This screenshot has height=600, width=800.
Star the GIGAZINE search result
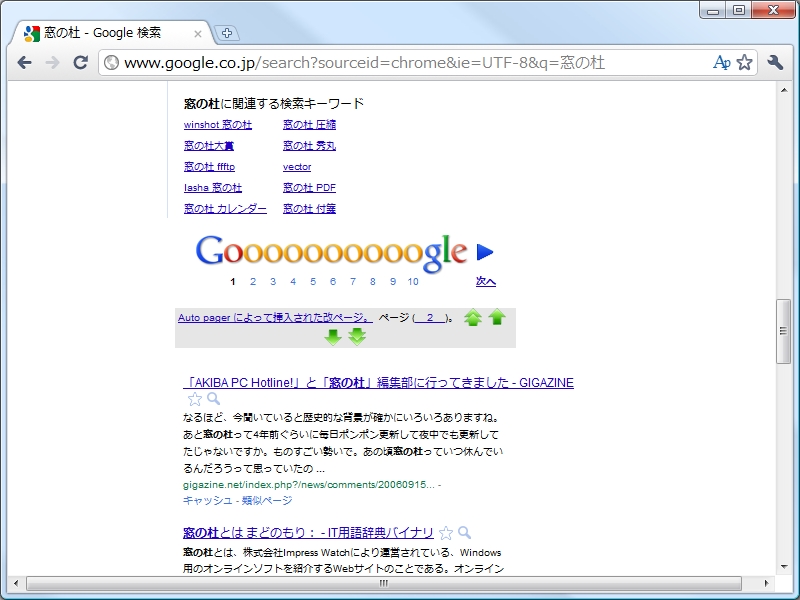click(195, 398)
